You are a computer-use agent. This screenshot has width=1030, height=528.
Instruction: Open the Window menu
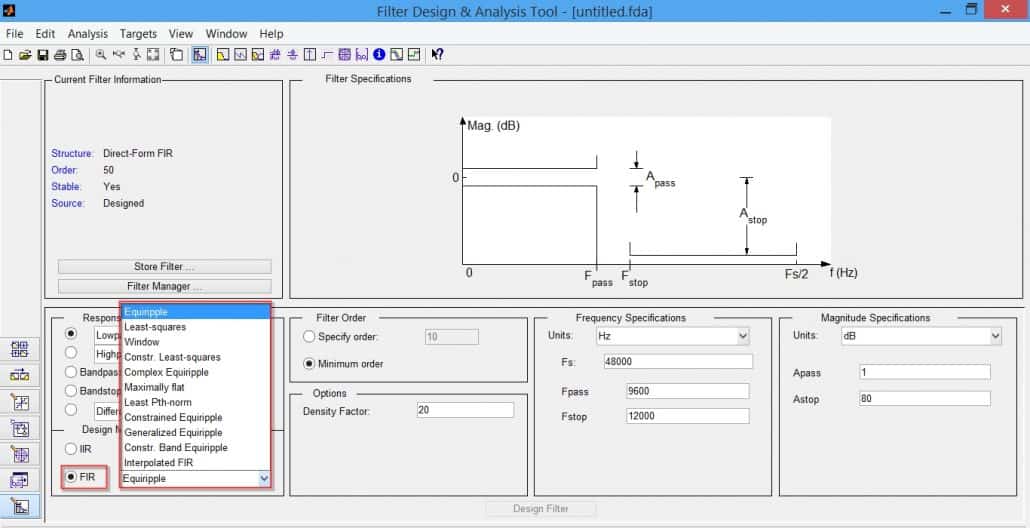pos(226,33)
